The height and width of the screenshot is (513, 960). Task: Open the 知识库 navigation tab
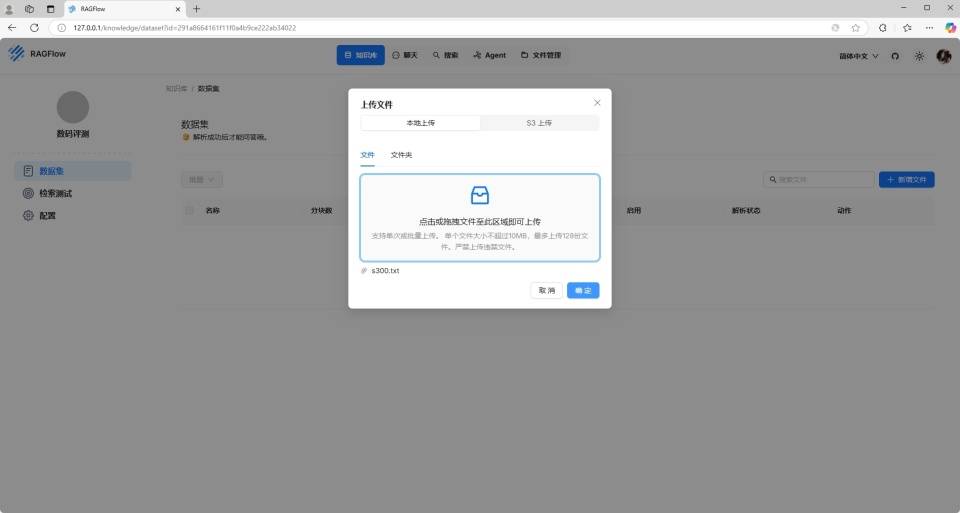click(361, 55)
